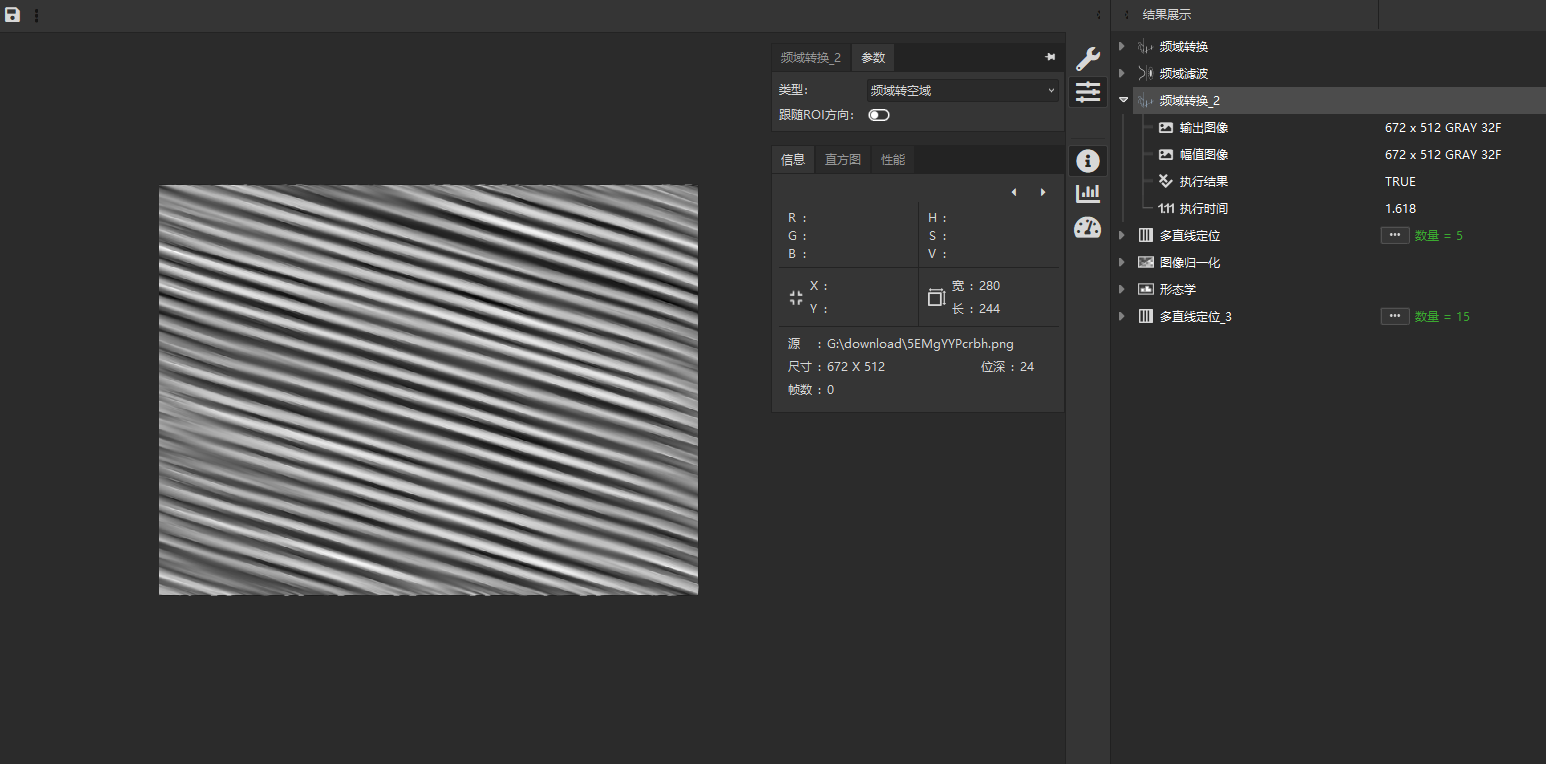Select the 频域转换_2 tab
Image resolution: width=1546 pixels, height=764 pixels.
point(810,58)
